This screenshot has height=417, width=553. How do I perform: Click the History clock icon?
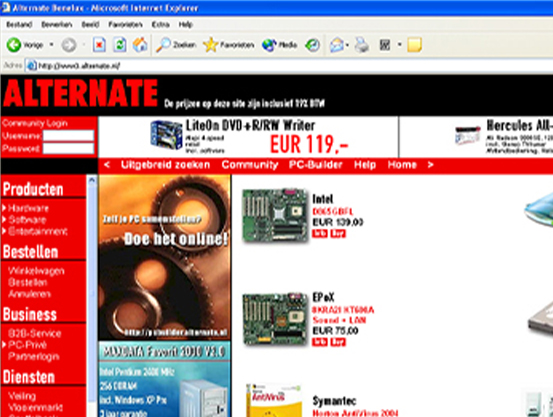tap(312, 45)
